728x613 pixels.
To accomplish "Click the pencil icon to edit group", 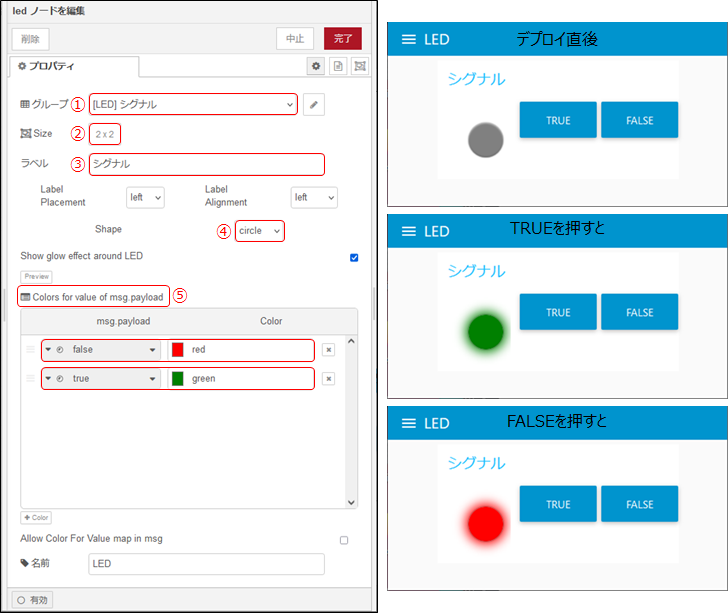I will [x=314, y=104].
